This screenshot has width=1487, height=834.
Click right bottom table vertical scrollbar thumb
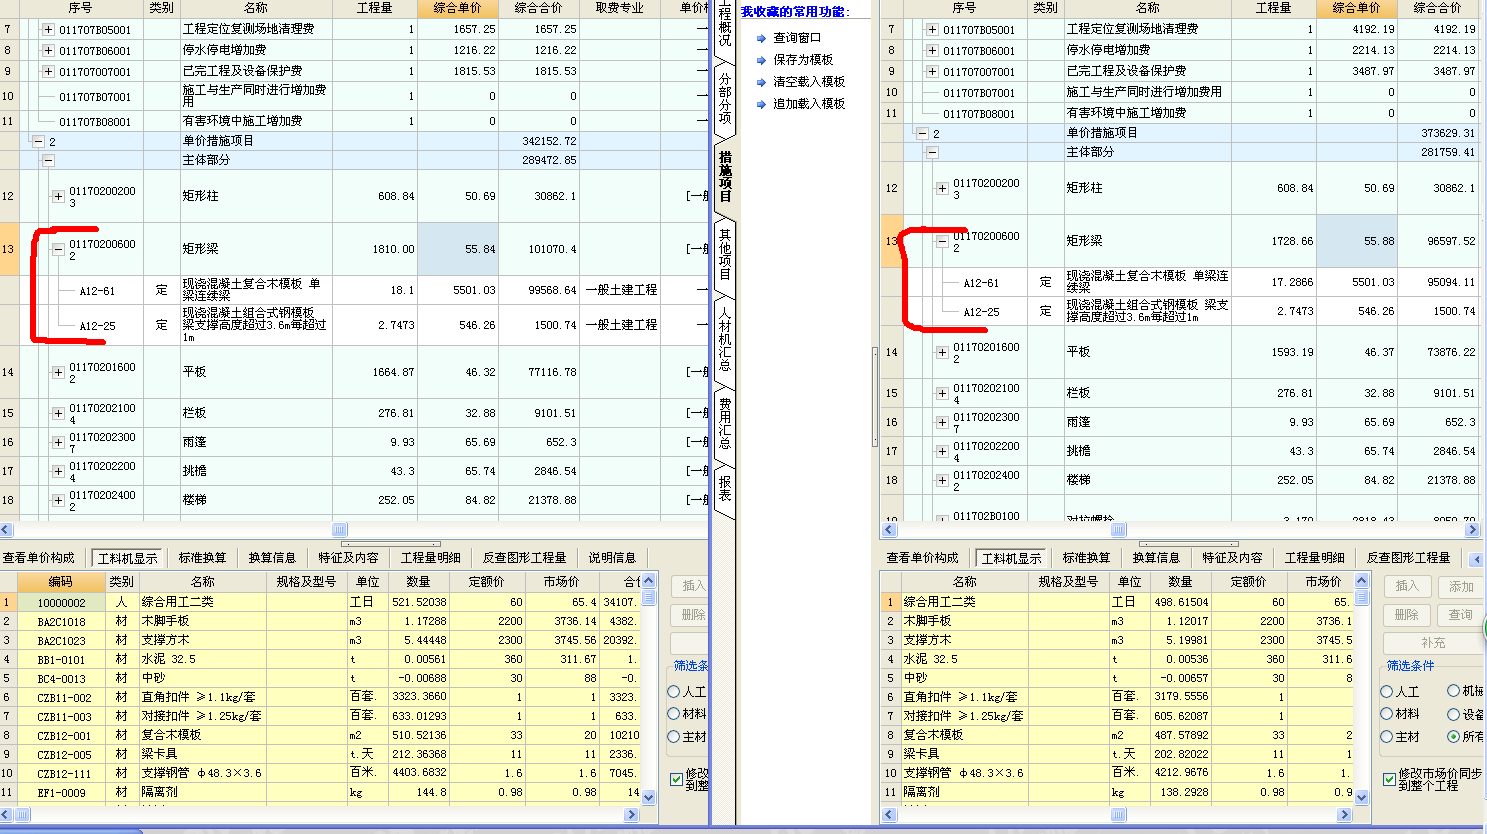(1361, 596)
